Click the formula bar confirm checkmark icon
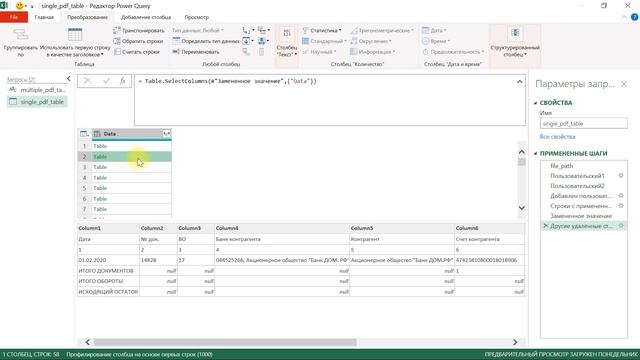Image resolution: width=640 pixels, height=360 pixels. (x=106, y=81)
